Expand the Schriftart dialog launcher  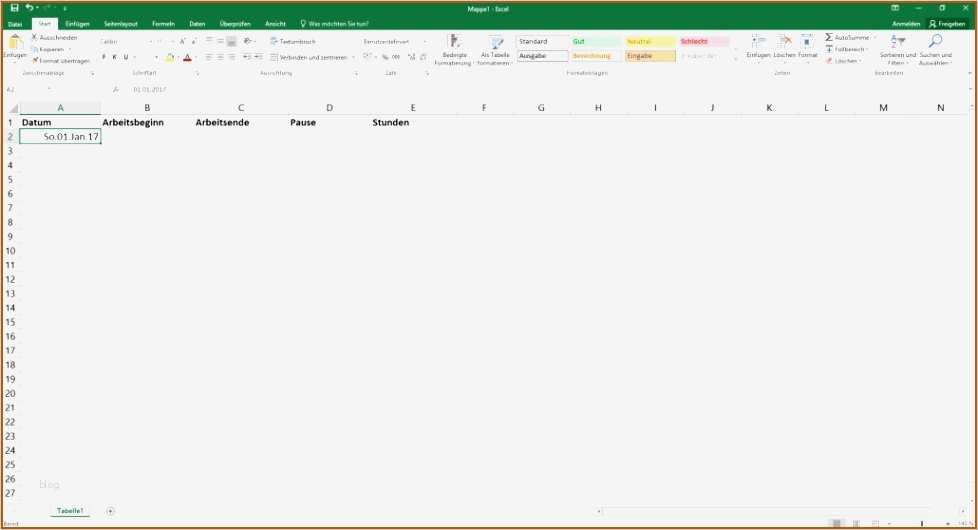pyautogui.click(x=197, y=74)
